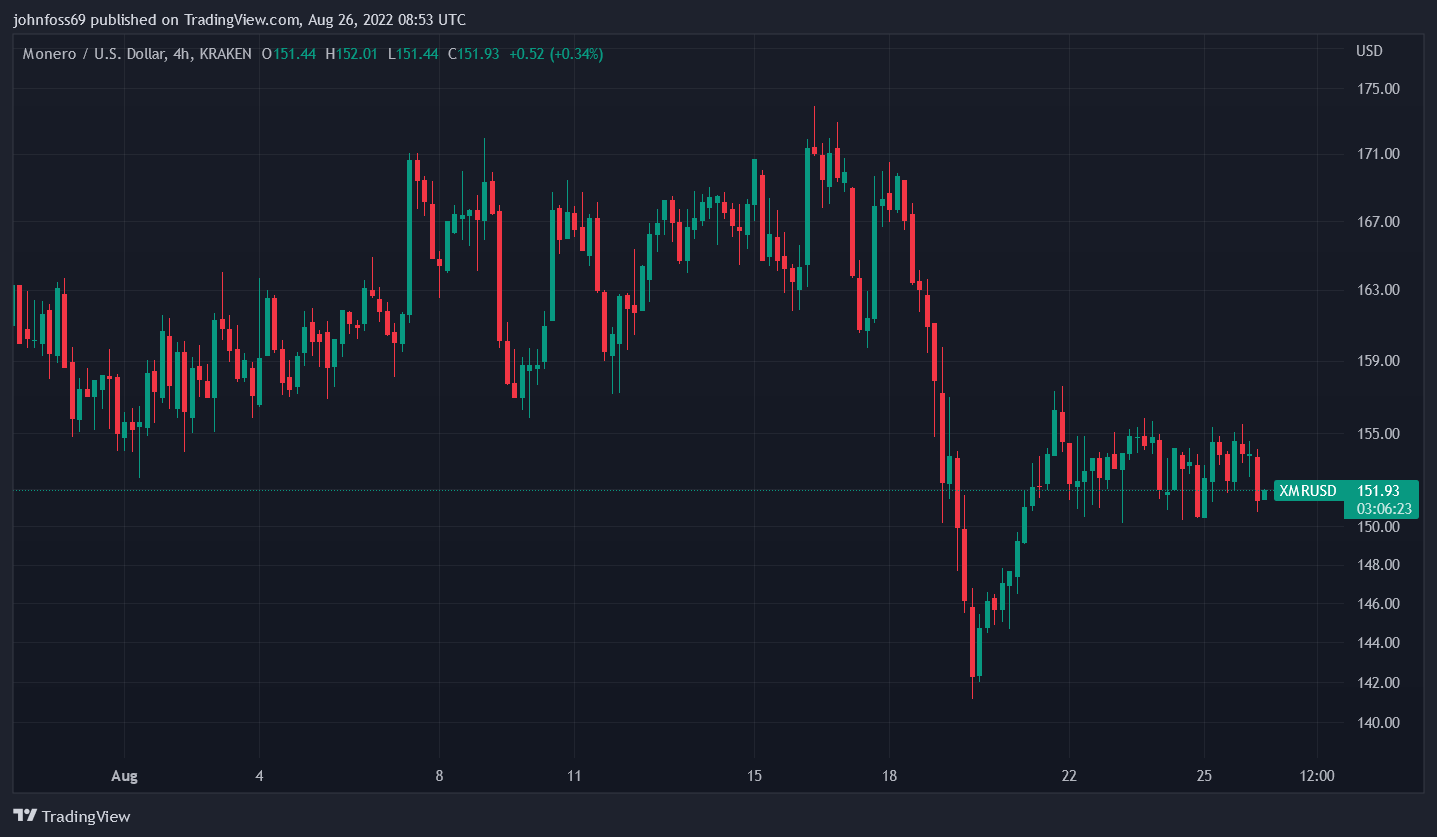Click the KRAKEN exchange label
The width and height of the screenshot is (1437, 837).
tap(224, 54)
